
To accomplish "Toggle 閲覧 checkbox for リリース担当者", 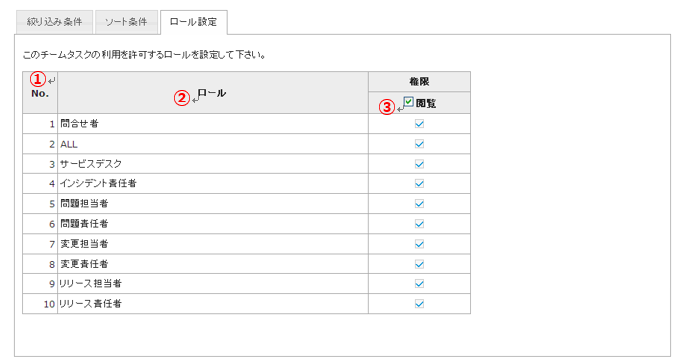I will pos(419,284).
